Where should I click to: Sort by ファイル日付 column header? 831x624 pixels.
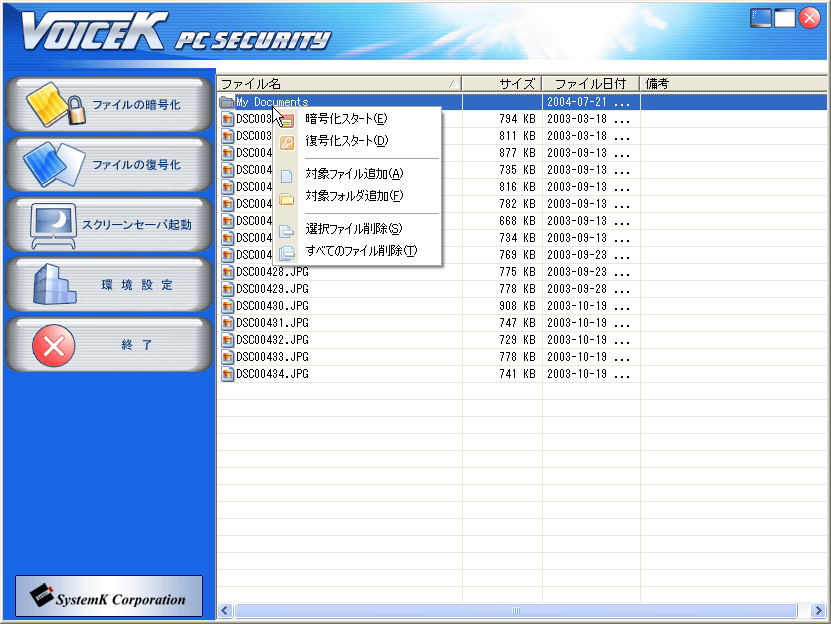click(x=590, y=84)
